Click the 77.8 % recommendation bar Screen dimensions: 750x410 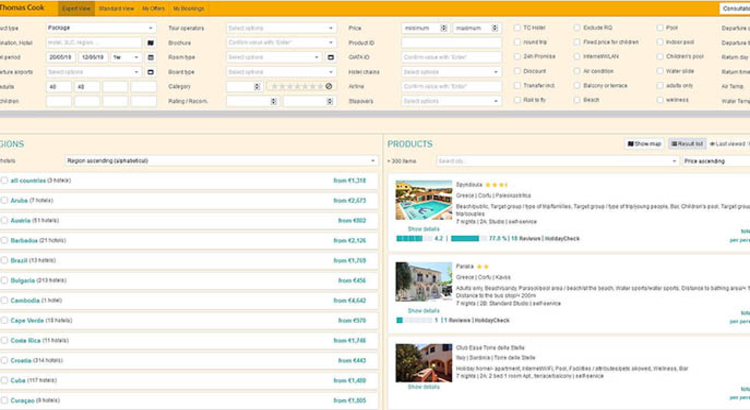(469, 238)
